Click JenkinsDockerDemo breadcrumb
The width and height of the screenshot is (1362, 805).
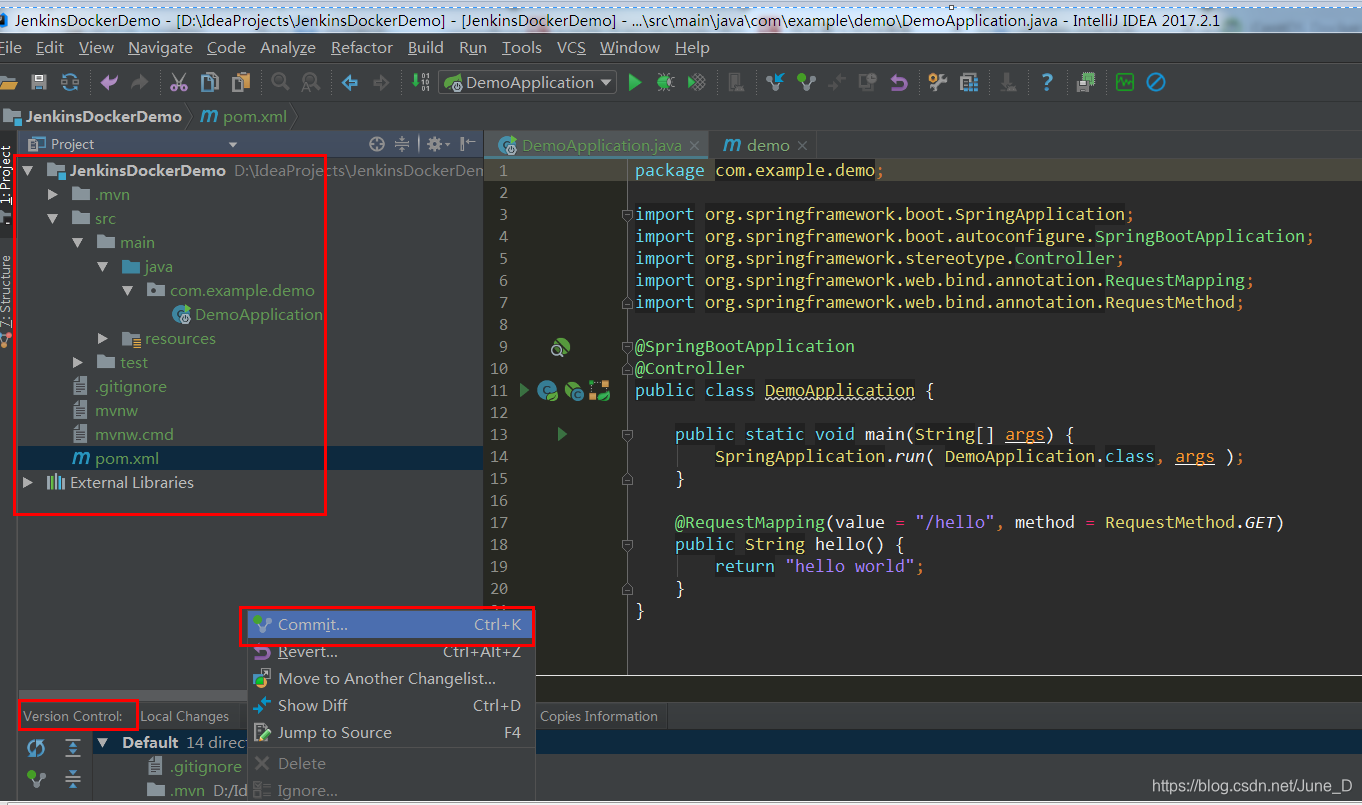93,117
